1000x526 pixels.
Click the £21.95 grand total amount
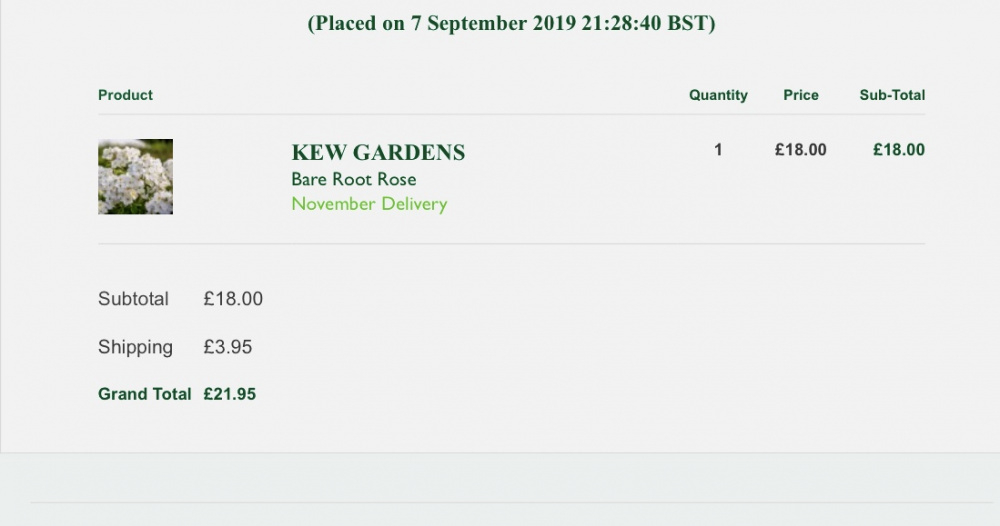coord(230,394)
